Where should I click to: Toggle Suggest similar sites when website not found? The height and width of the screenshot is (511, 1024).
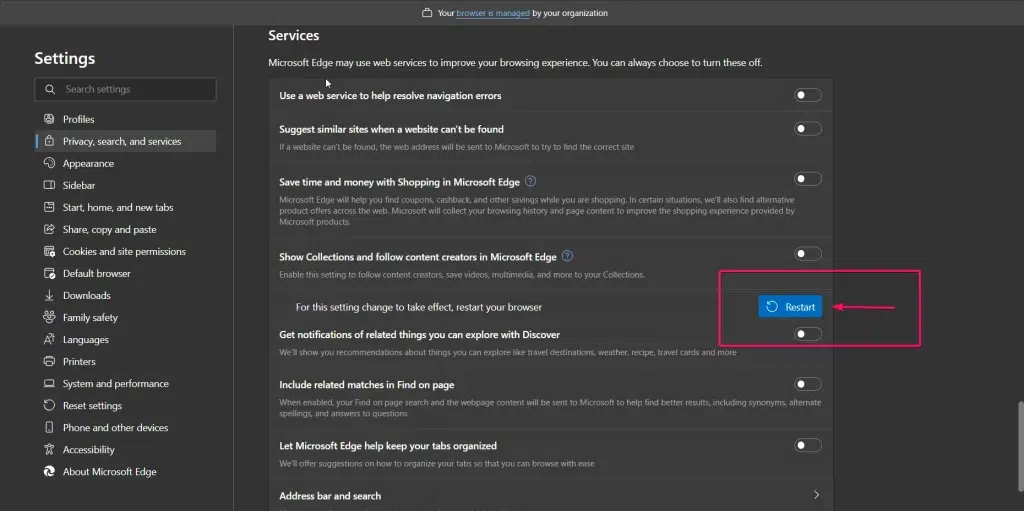(808, 129)
